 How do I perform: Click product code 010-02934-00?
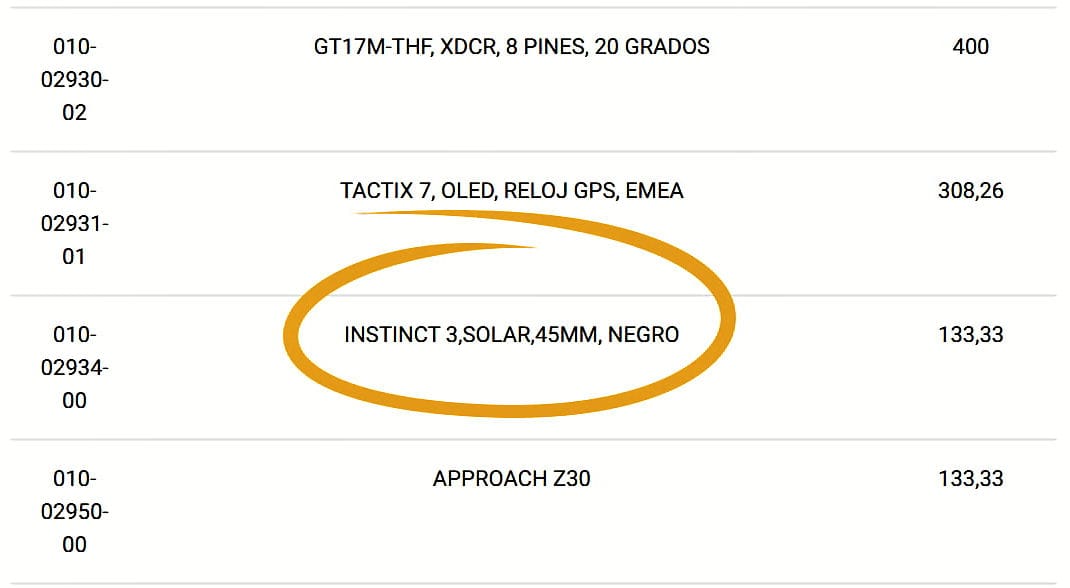pyautogui.click(x=75, y=367)
